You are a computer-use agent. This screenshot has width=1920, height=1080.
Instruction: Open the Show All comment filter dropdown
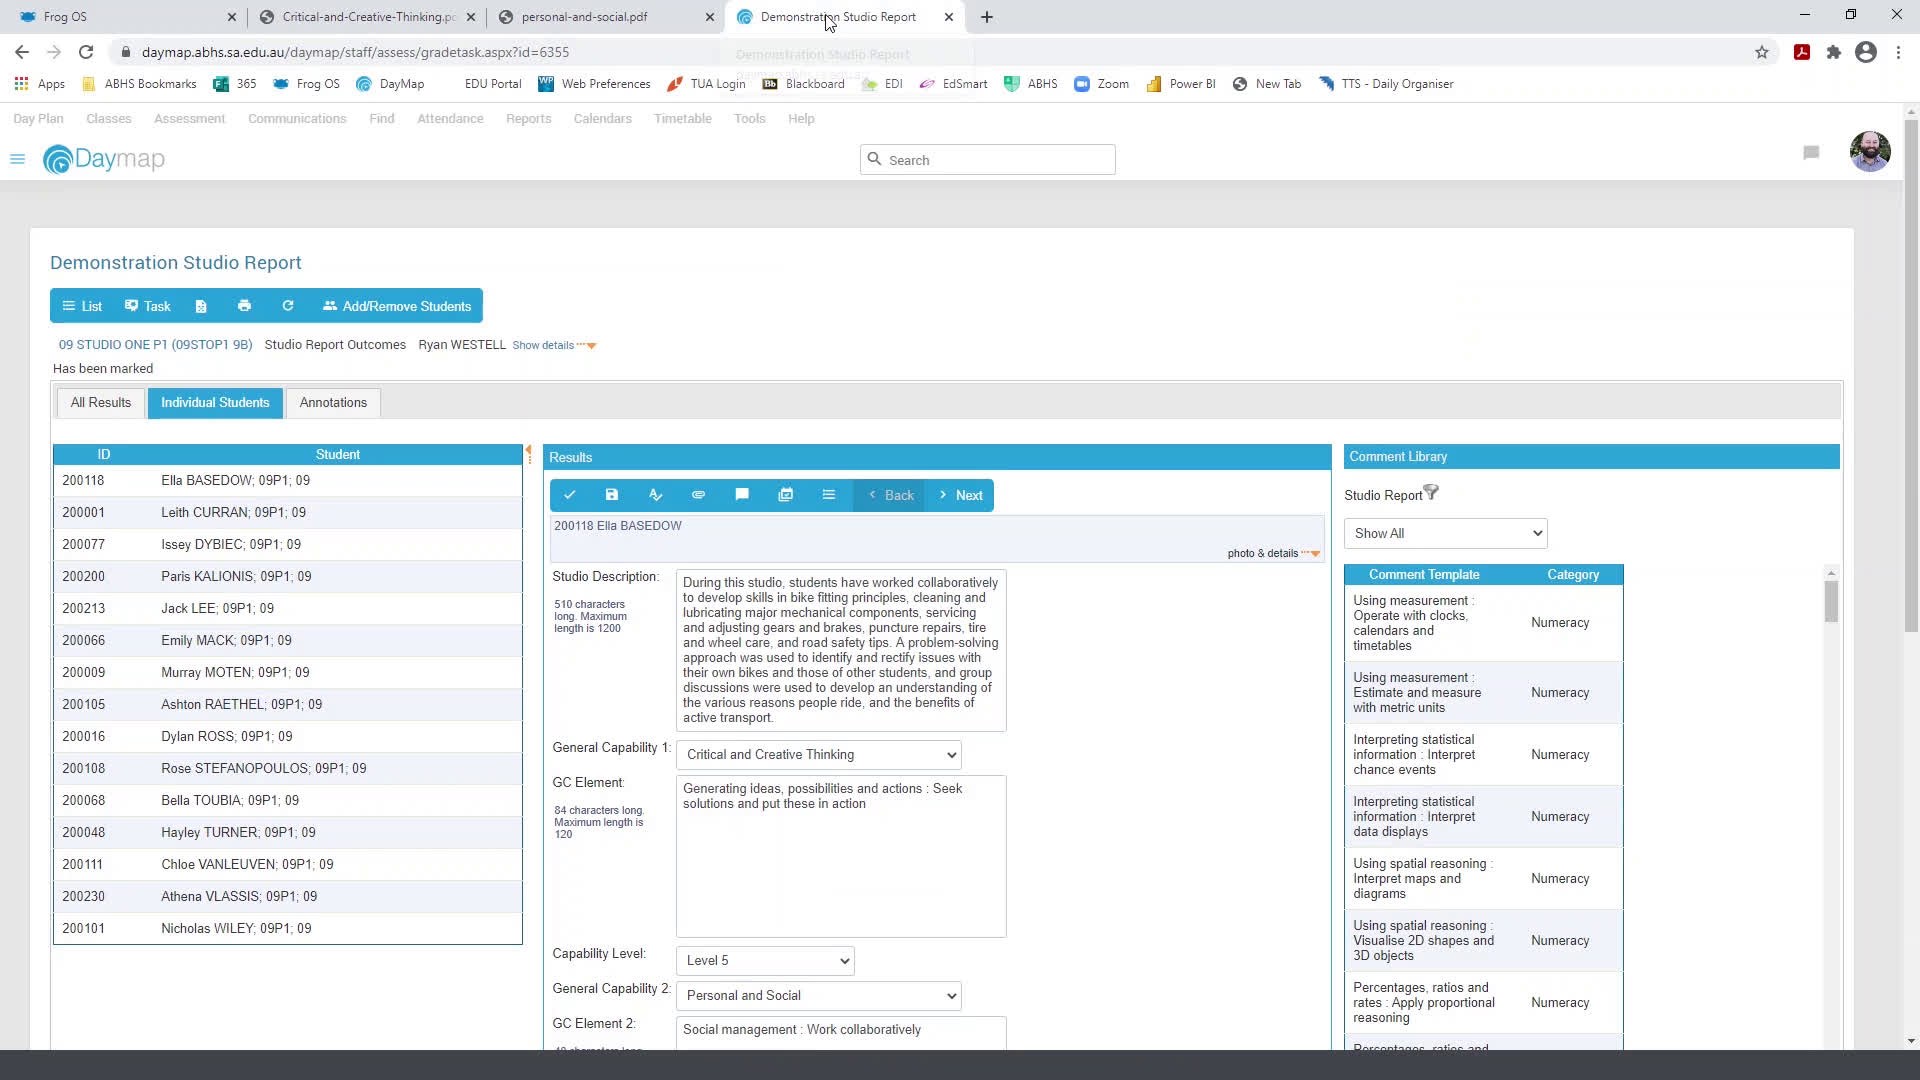(x=1446, y=534)
